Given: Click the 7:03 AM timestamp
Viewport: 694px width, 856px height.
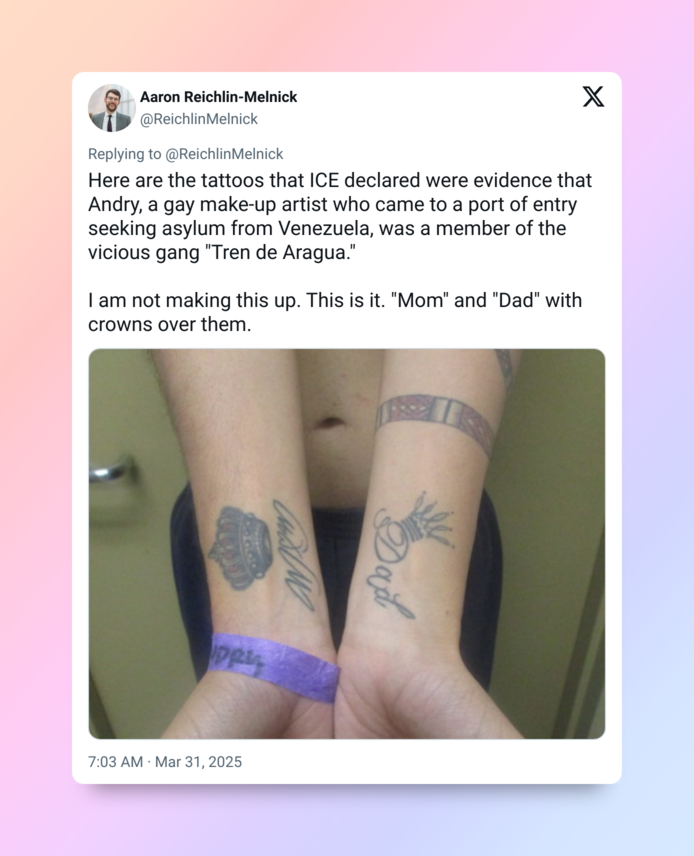Looking at the screenshot, I should click(x=115, y=762).
